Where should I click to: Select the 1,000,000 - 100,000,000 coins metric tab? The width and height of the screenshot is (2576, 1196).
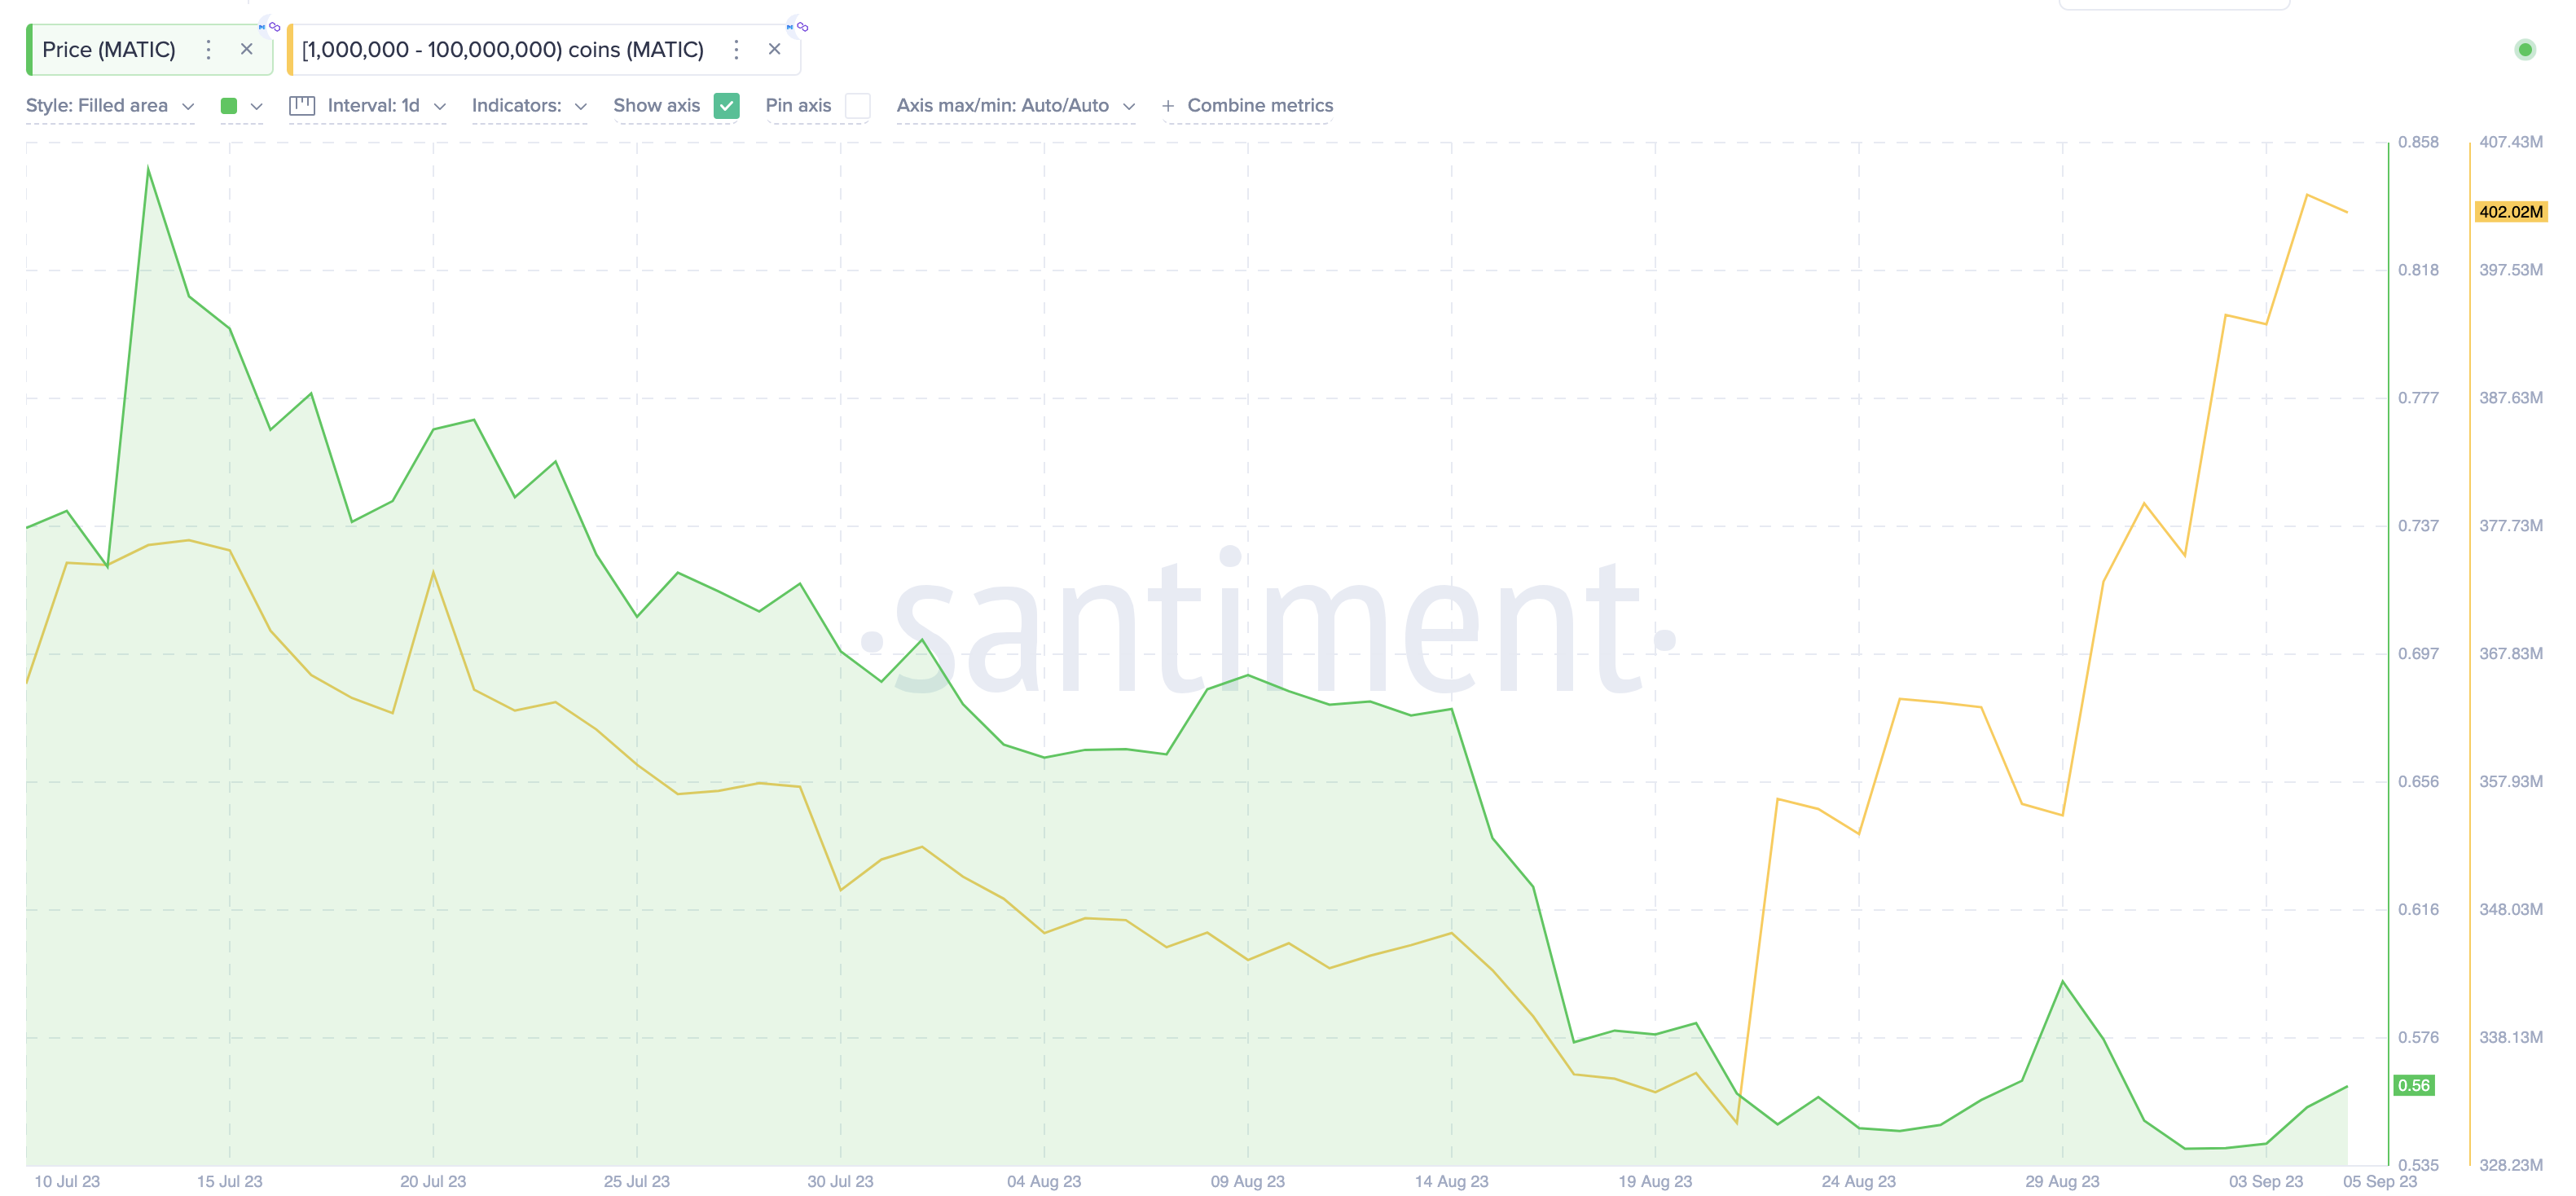point(503,50)
